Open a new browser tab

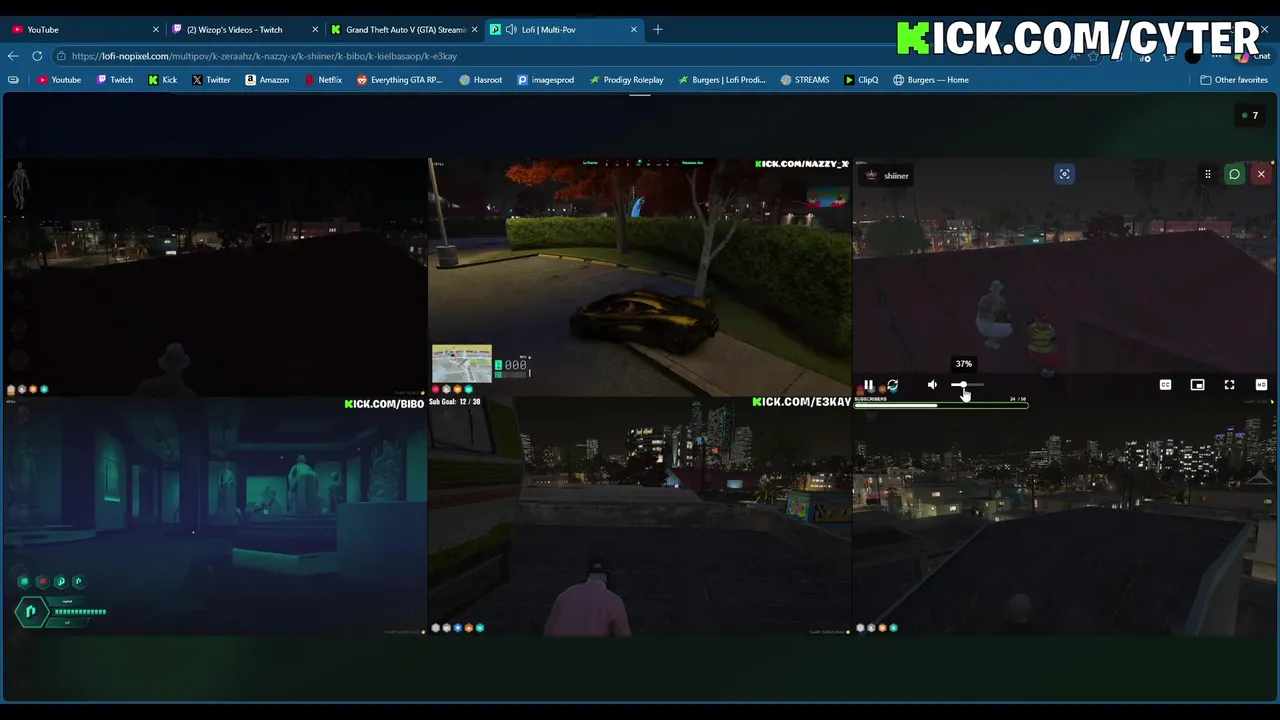(657, 30)
